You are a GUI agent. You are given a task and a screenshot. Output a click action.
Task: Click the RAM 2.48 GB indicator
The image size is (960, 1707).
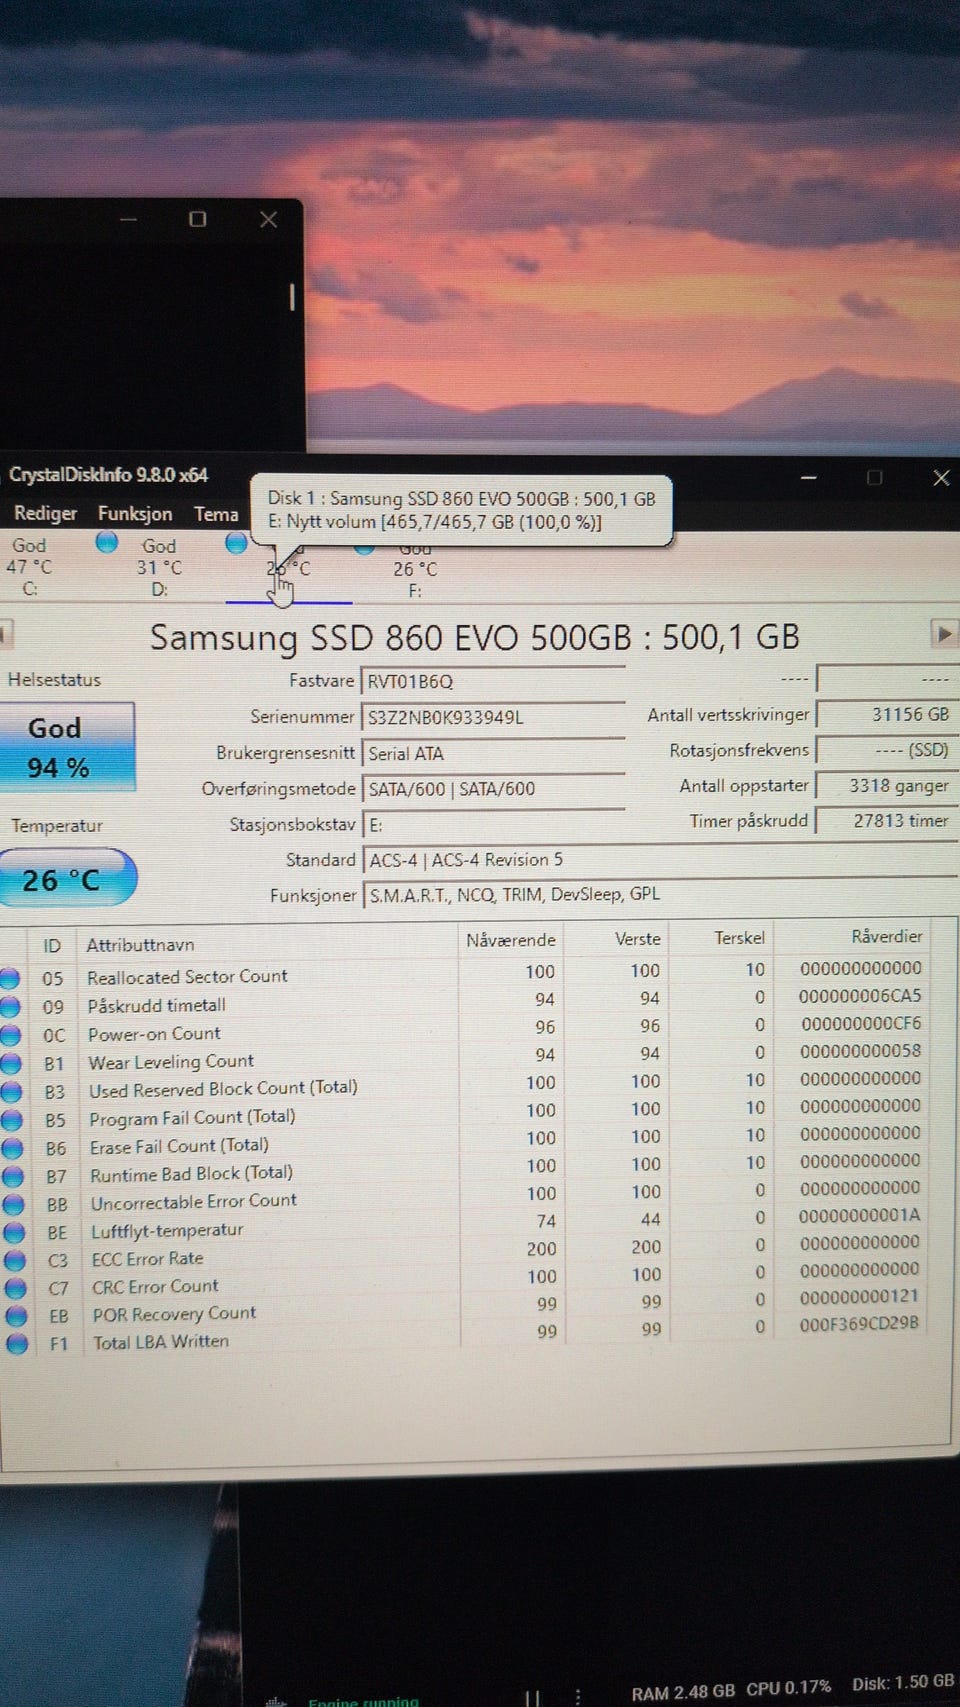pos(683,1692)
